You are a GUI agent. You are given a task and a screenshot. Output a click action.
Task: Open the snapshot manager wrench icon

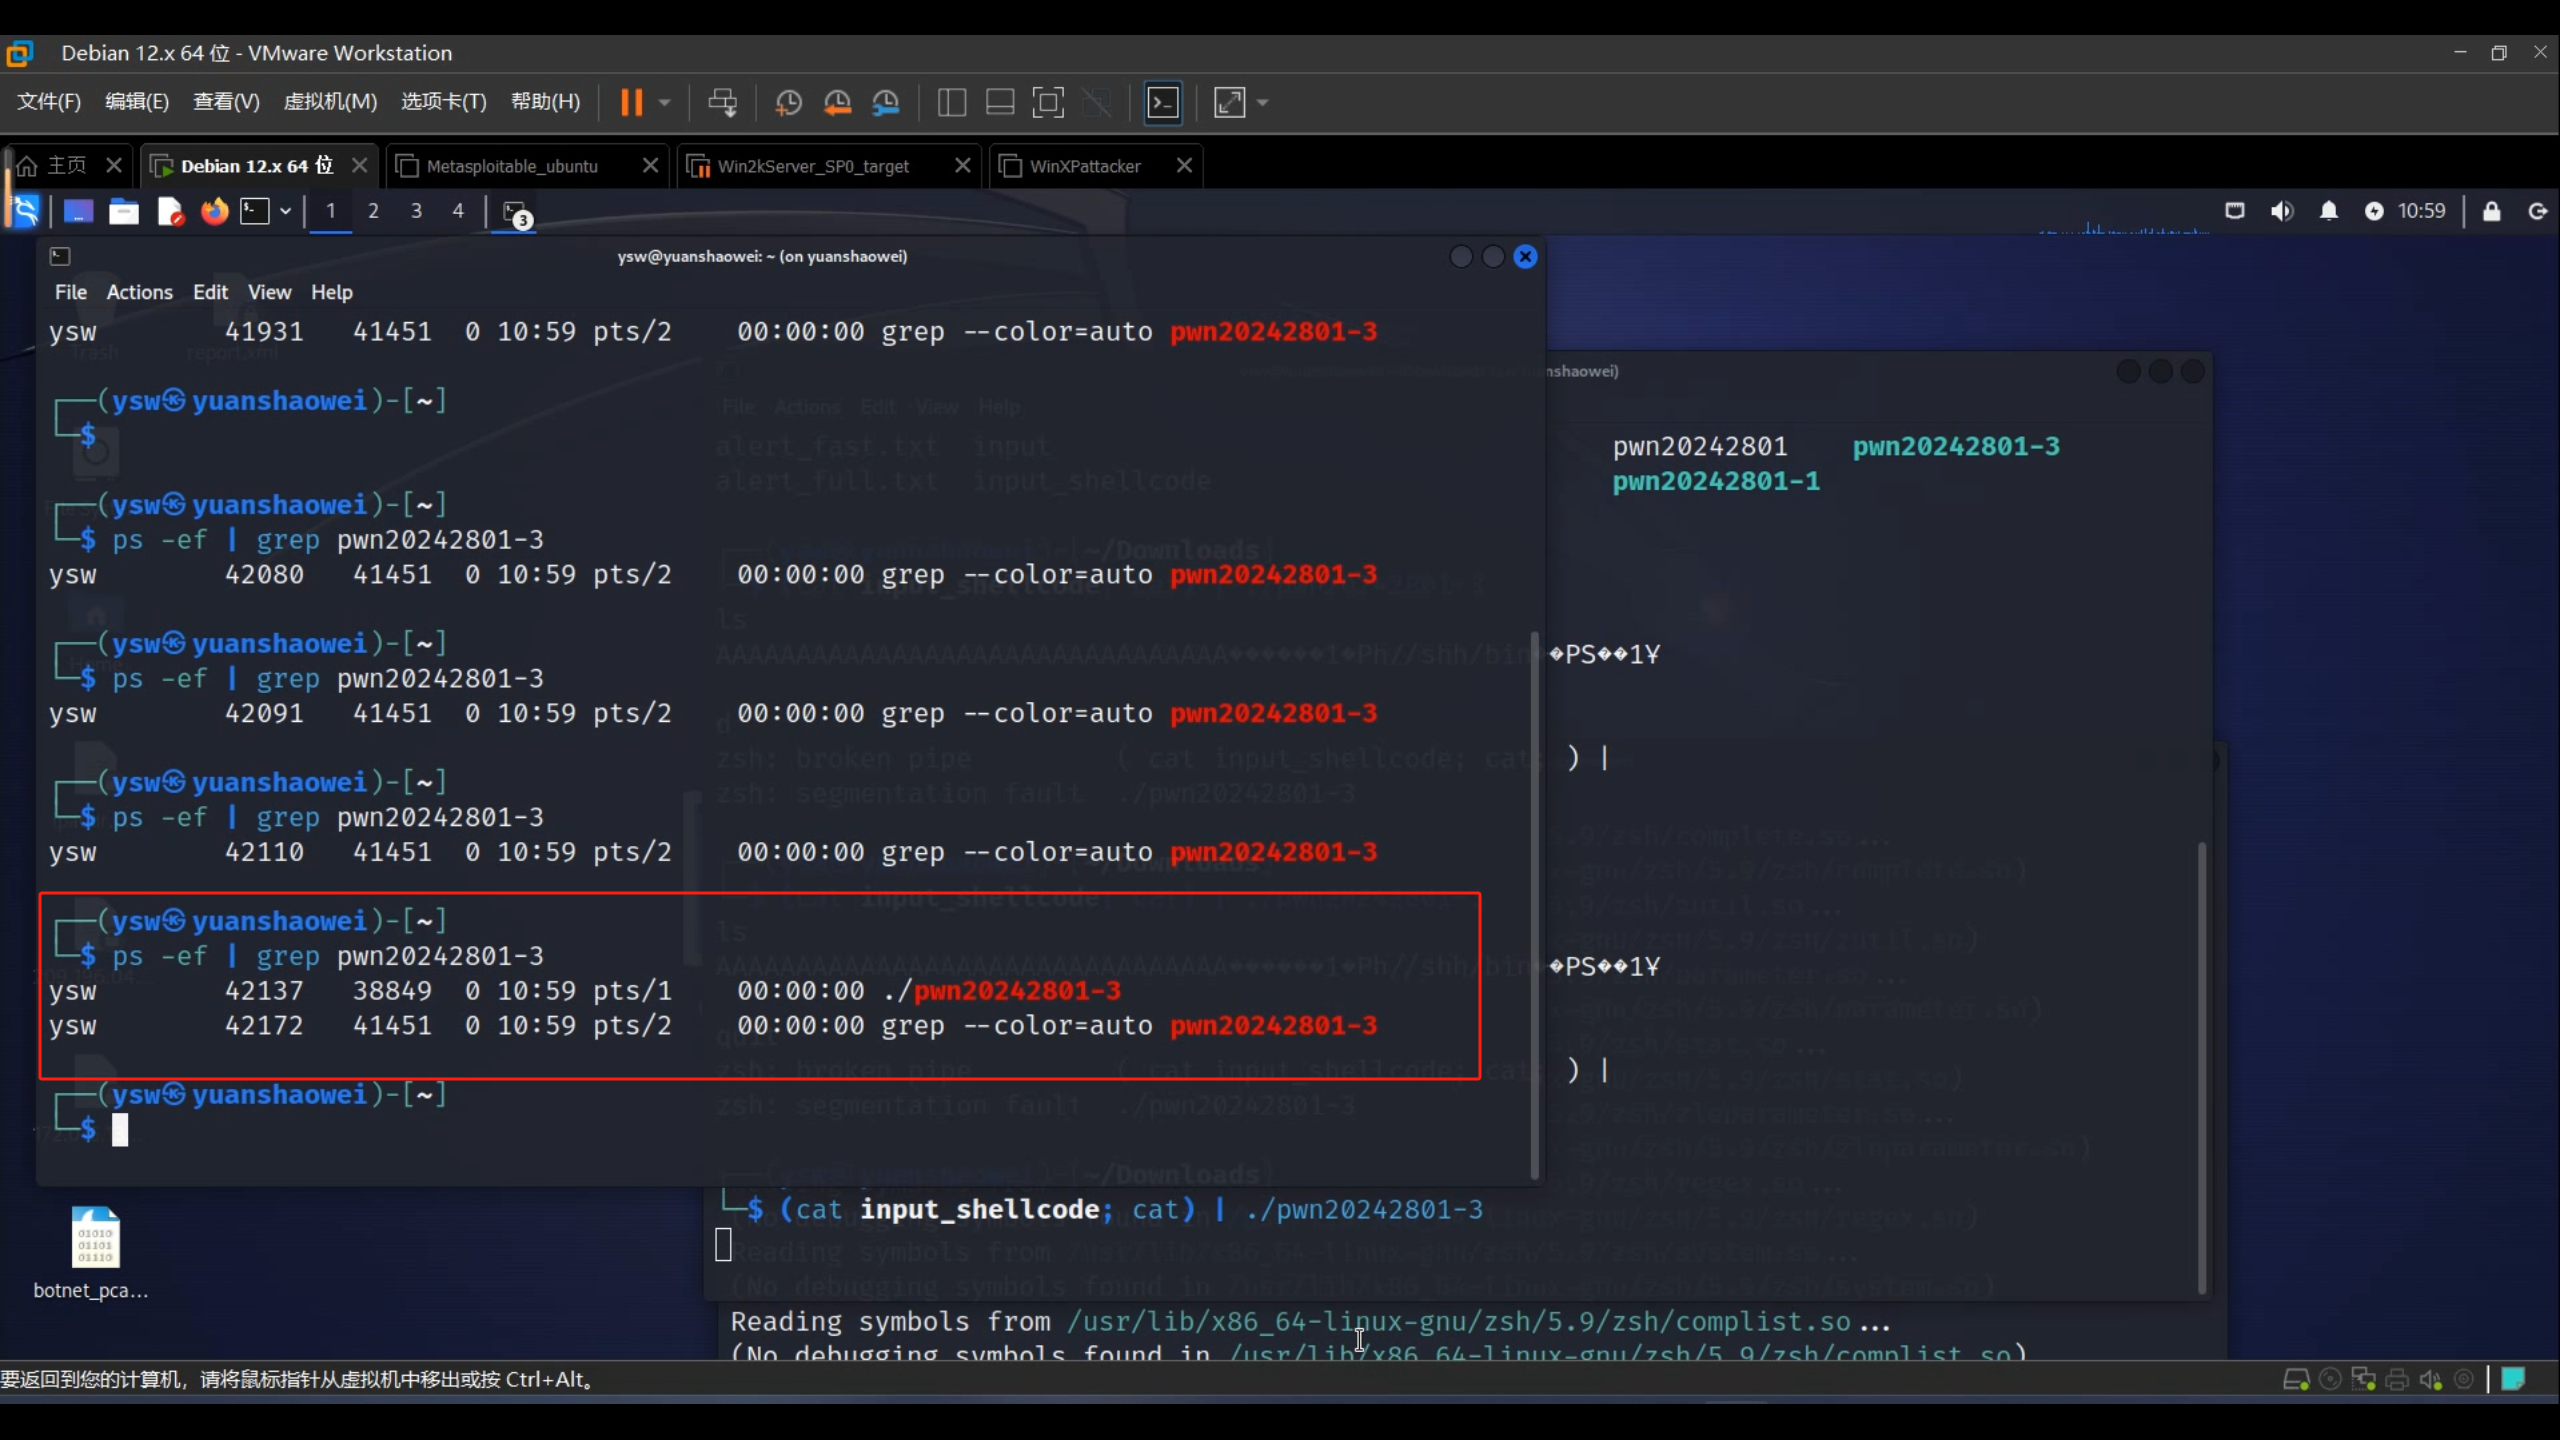point(886,103)
